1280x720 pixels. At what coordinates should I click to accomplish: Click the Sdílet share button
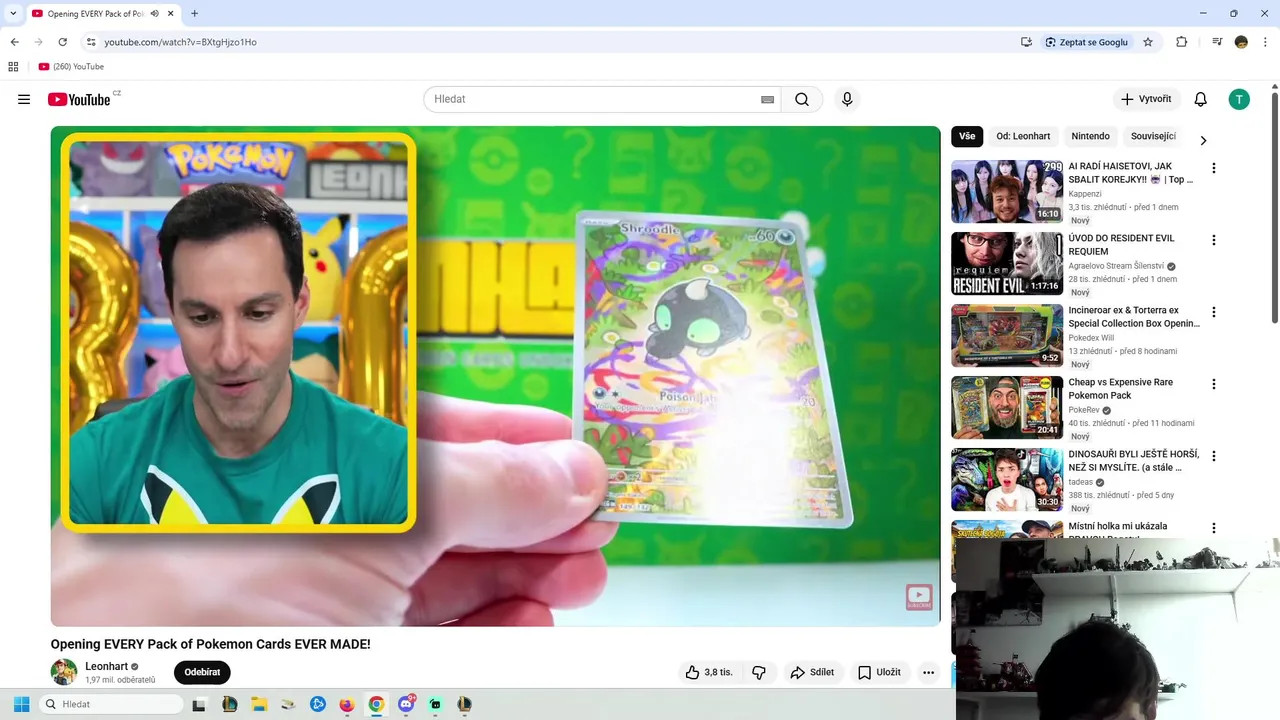click(812, 672)
